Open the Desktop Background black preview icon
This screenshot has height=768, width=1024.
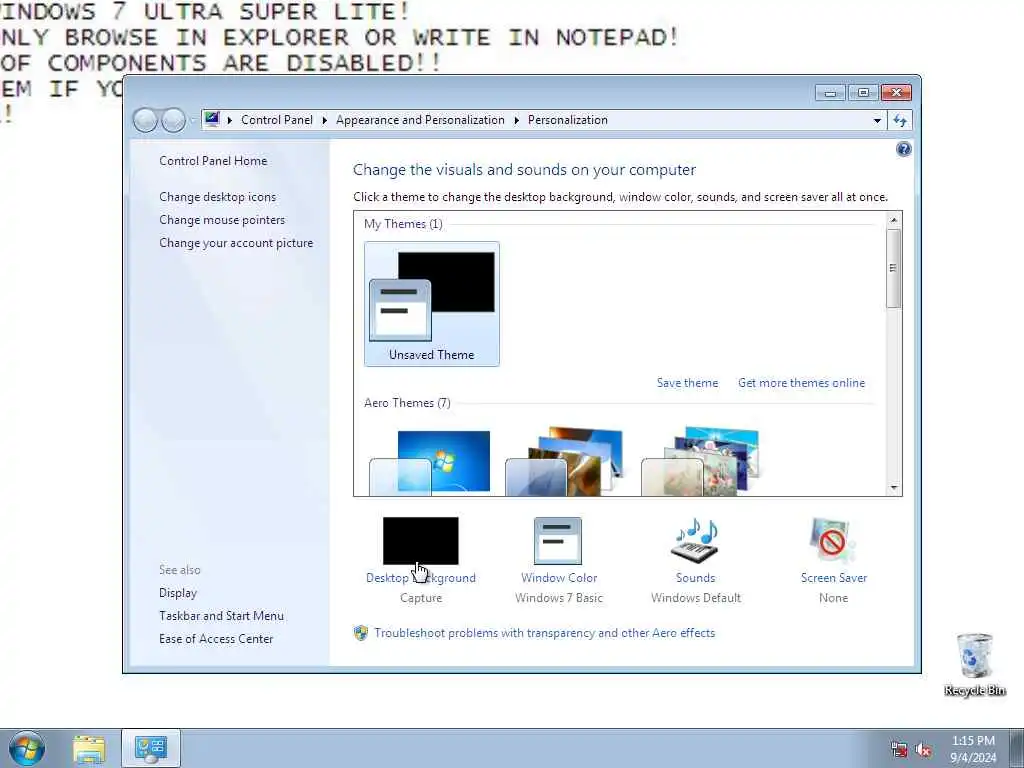(x=421, y=541)
